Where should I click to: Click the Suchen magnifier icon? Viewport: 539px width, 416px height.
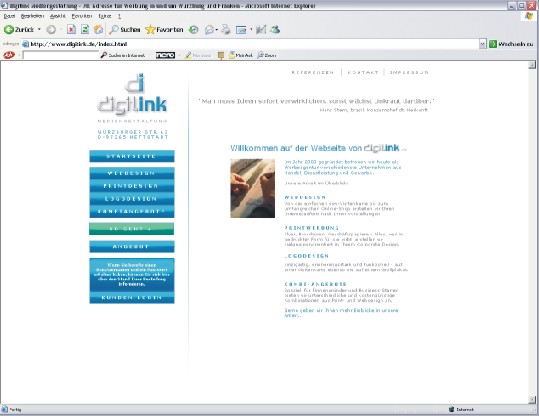coord(114,30)
